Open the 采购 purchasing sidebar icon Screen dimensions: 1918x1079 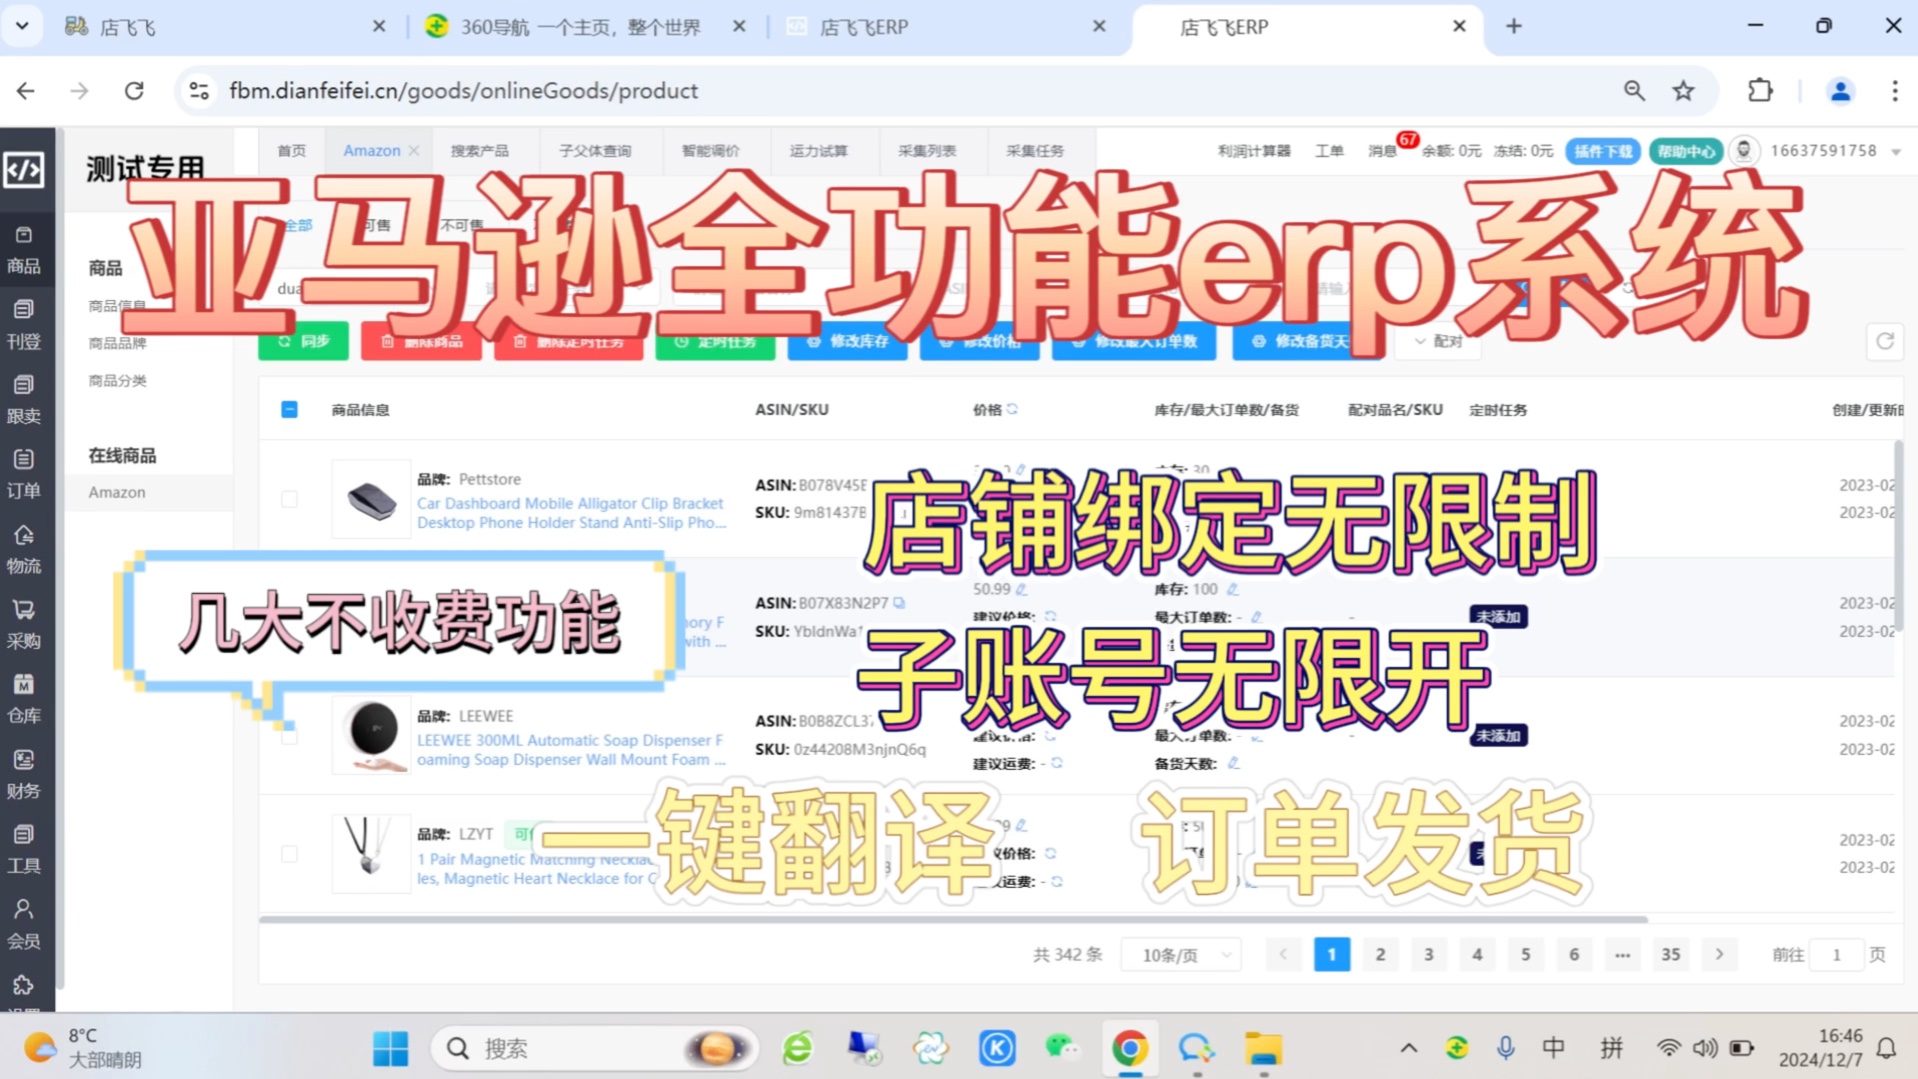23,625
